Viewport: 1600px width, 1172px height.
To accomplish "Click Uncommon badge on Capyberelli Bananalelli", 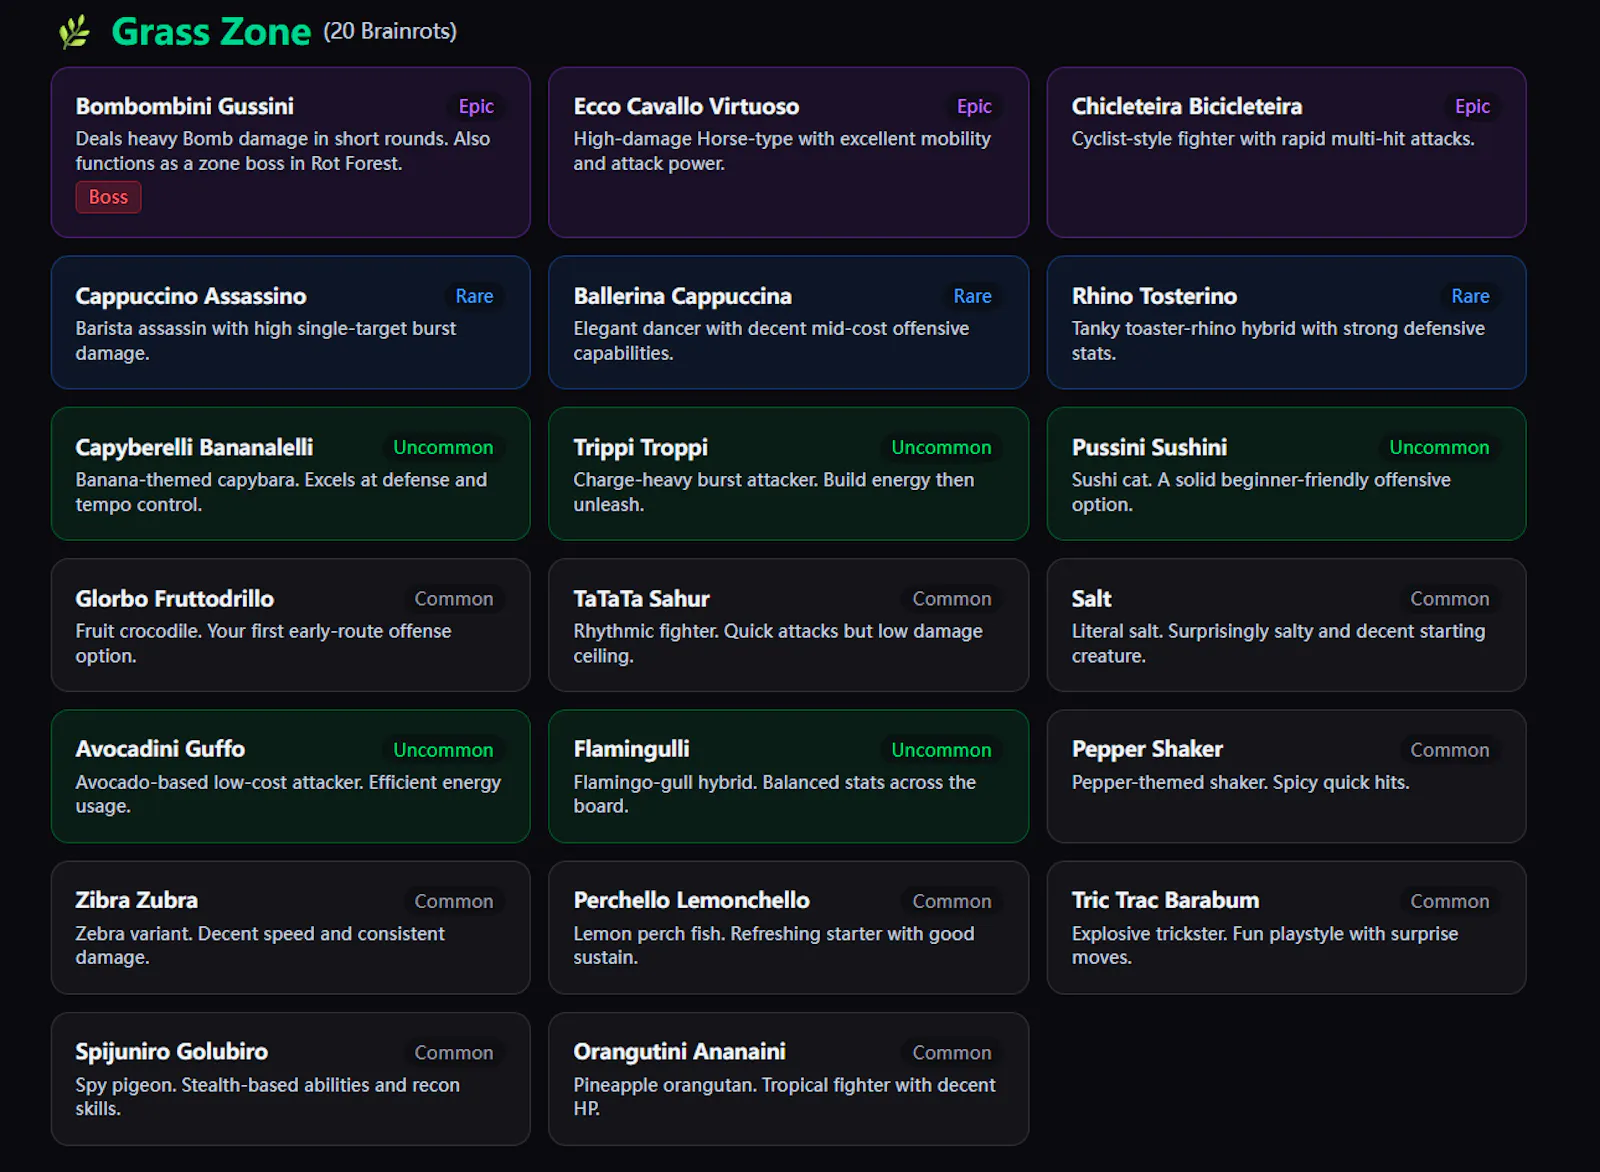I will tap(443, 447).
